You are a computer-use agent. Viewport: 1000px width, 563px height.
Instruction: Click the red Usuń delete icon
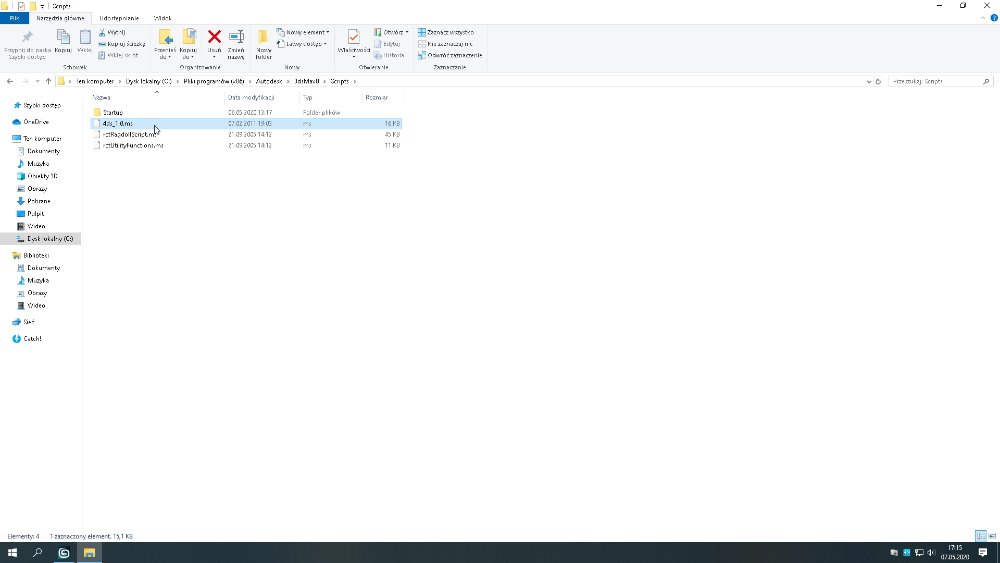(x=214, y=37)
